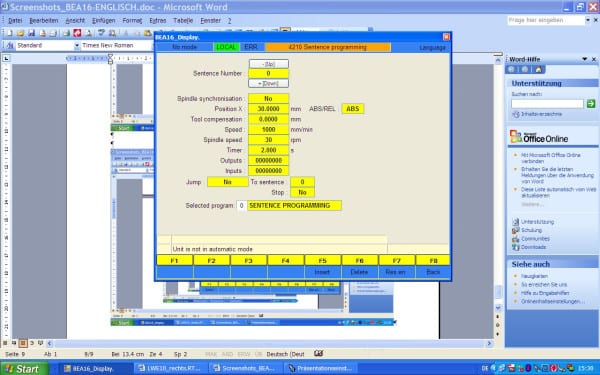Image resolution: width=600 pixels, height=375 pixels.
Task: Switch to Screenshots_BEA taskbar item
Action: 246,368
